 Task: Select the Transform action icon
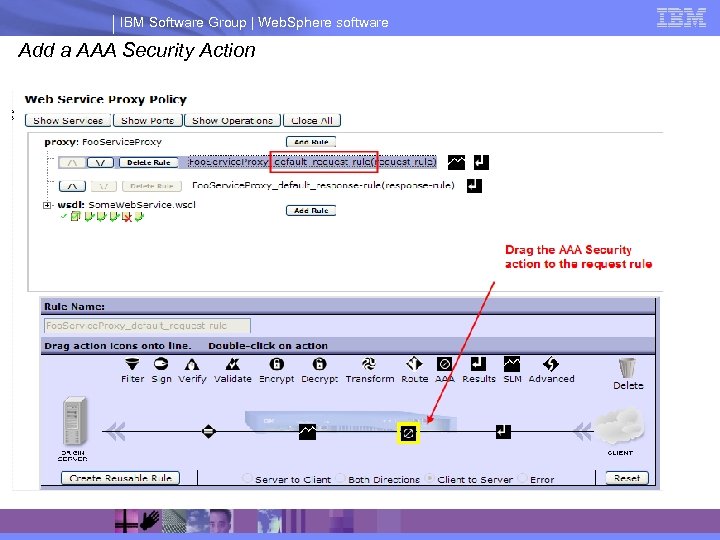(369, 364)
